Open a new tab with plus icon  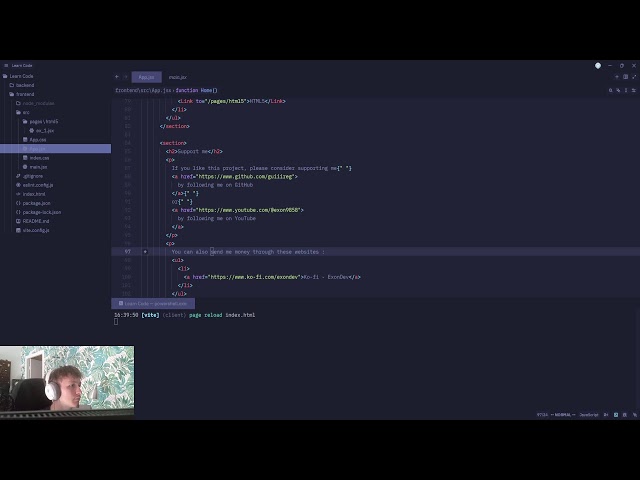pyautogui.click(x=617, y=77)
